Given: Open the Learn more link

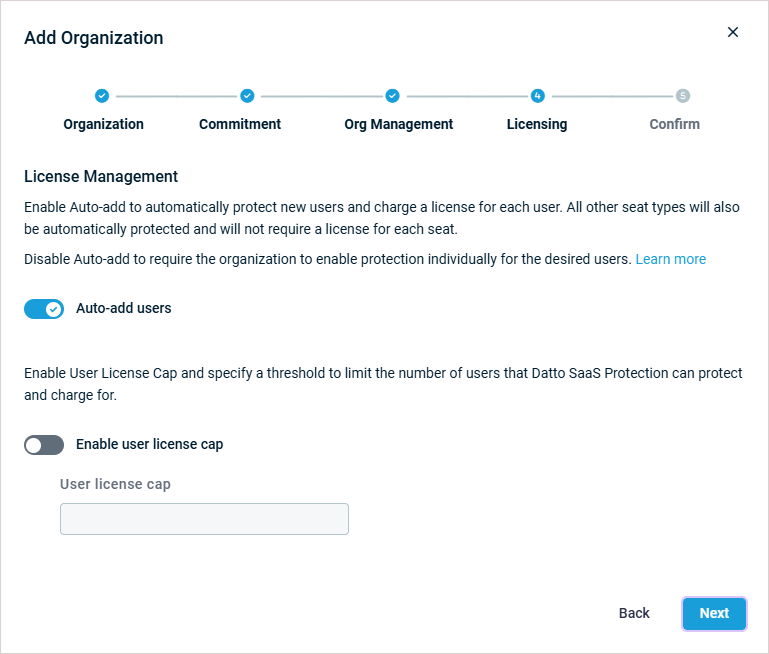Looking at the screenshot, I should point(670,259).
